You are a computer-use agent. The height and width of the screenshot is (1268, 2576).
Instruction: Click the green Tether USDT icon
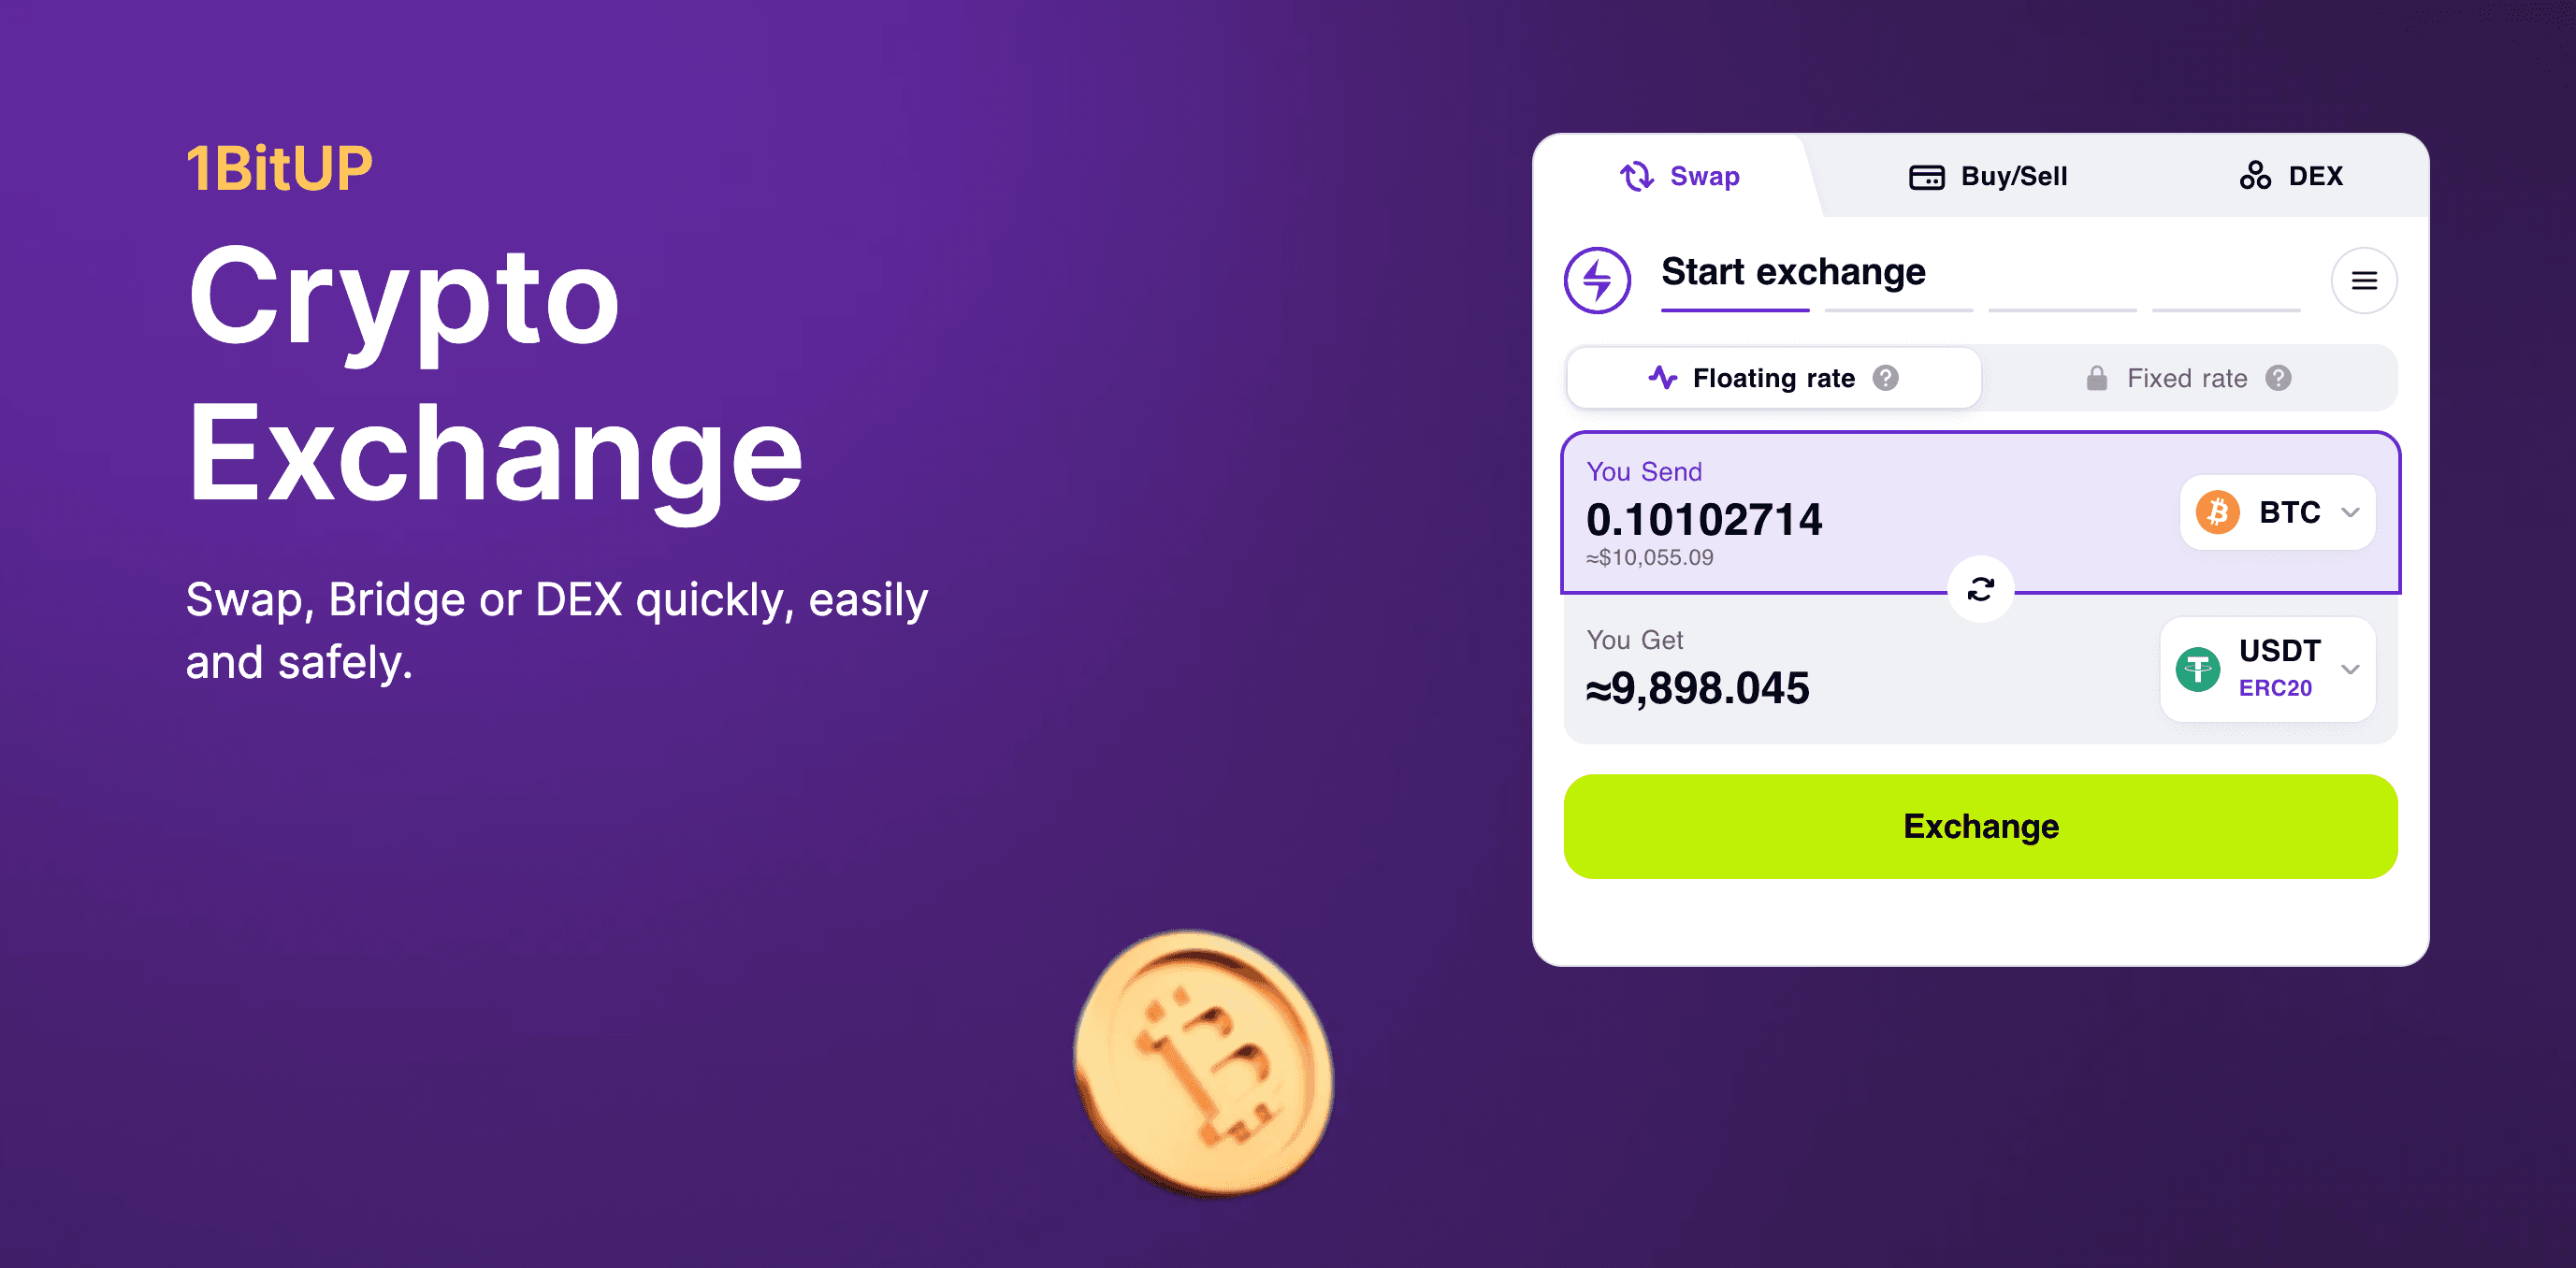click(2198, 669)
